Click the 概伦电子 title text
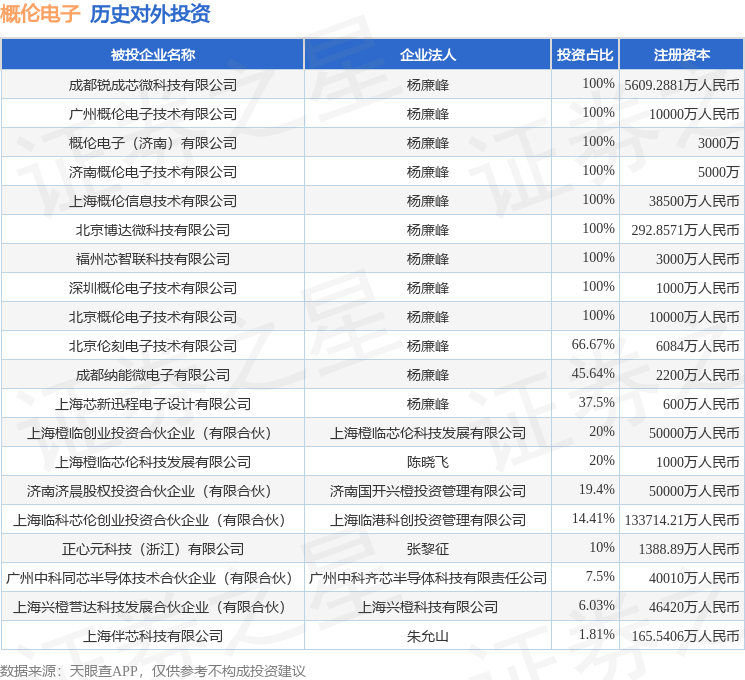 point(40,13)
